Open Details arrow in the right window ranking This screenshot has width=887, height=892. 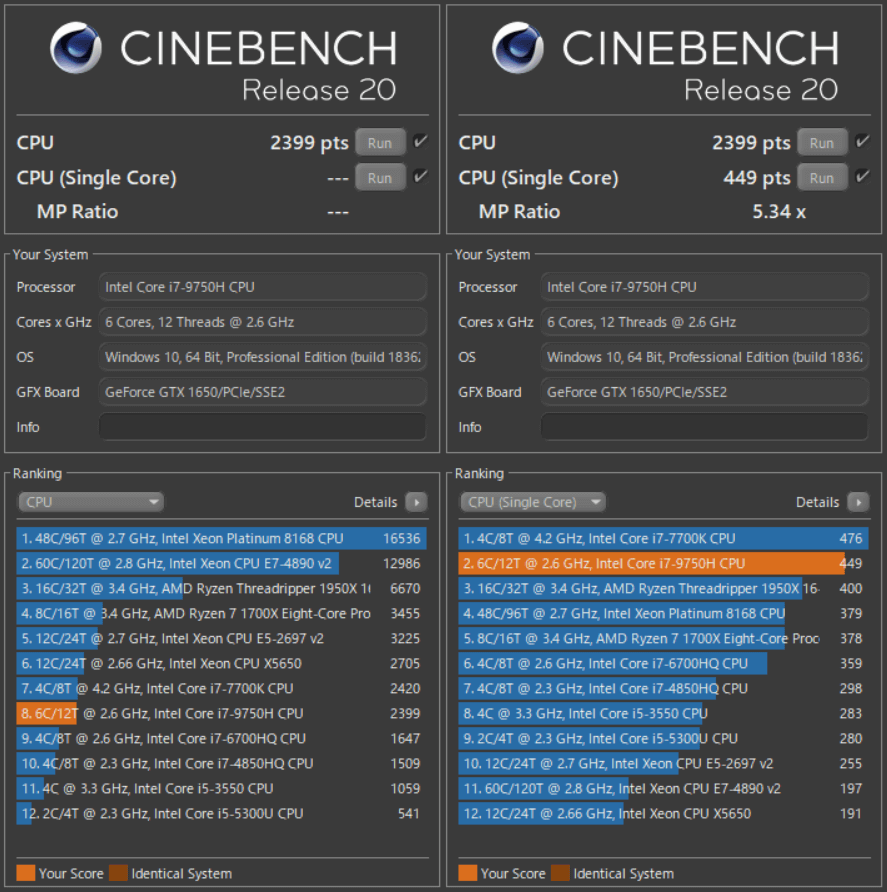pyautogui.click(x=859, y=502)
